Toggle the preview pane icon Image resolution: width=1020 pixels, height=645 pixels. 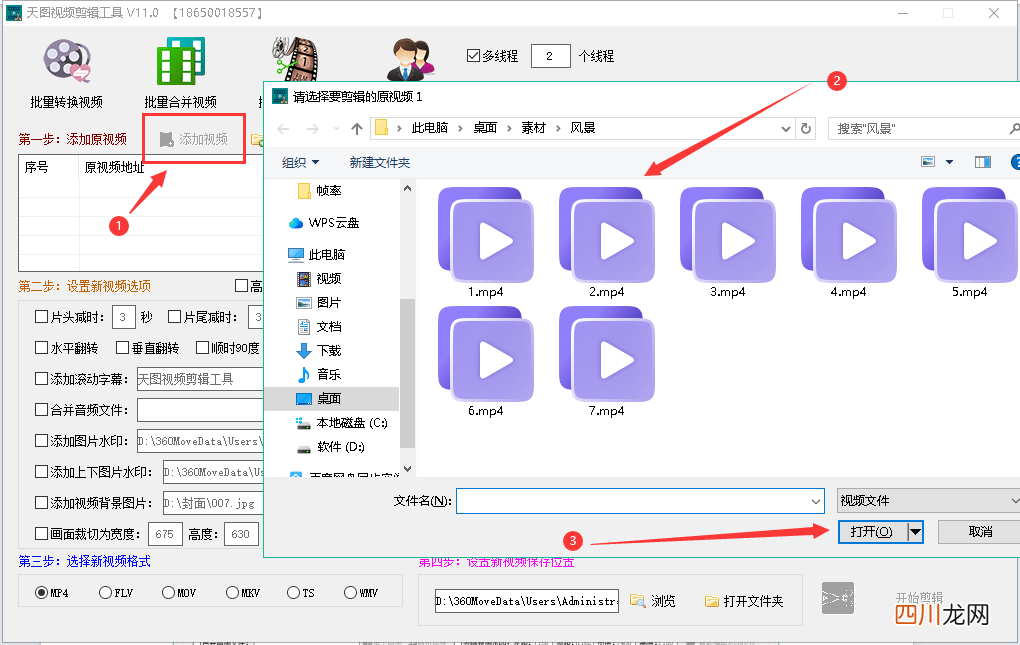click(982, 162)
